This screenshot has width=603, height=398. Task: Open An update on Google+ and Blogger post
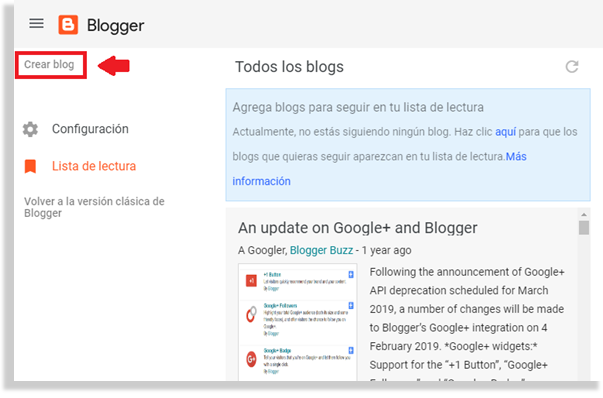[358, 228]
